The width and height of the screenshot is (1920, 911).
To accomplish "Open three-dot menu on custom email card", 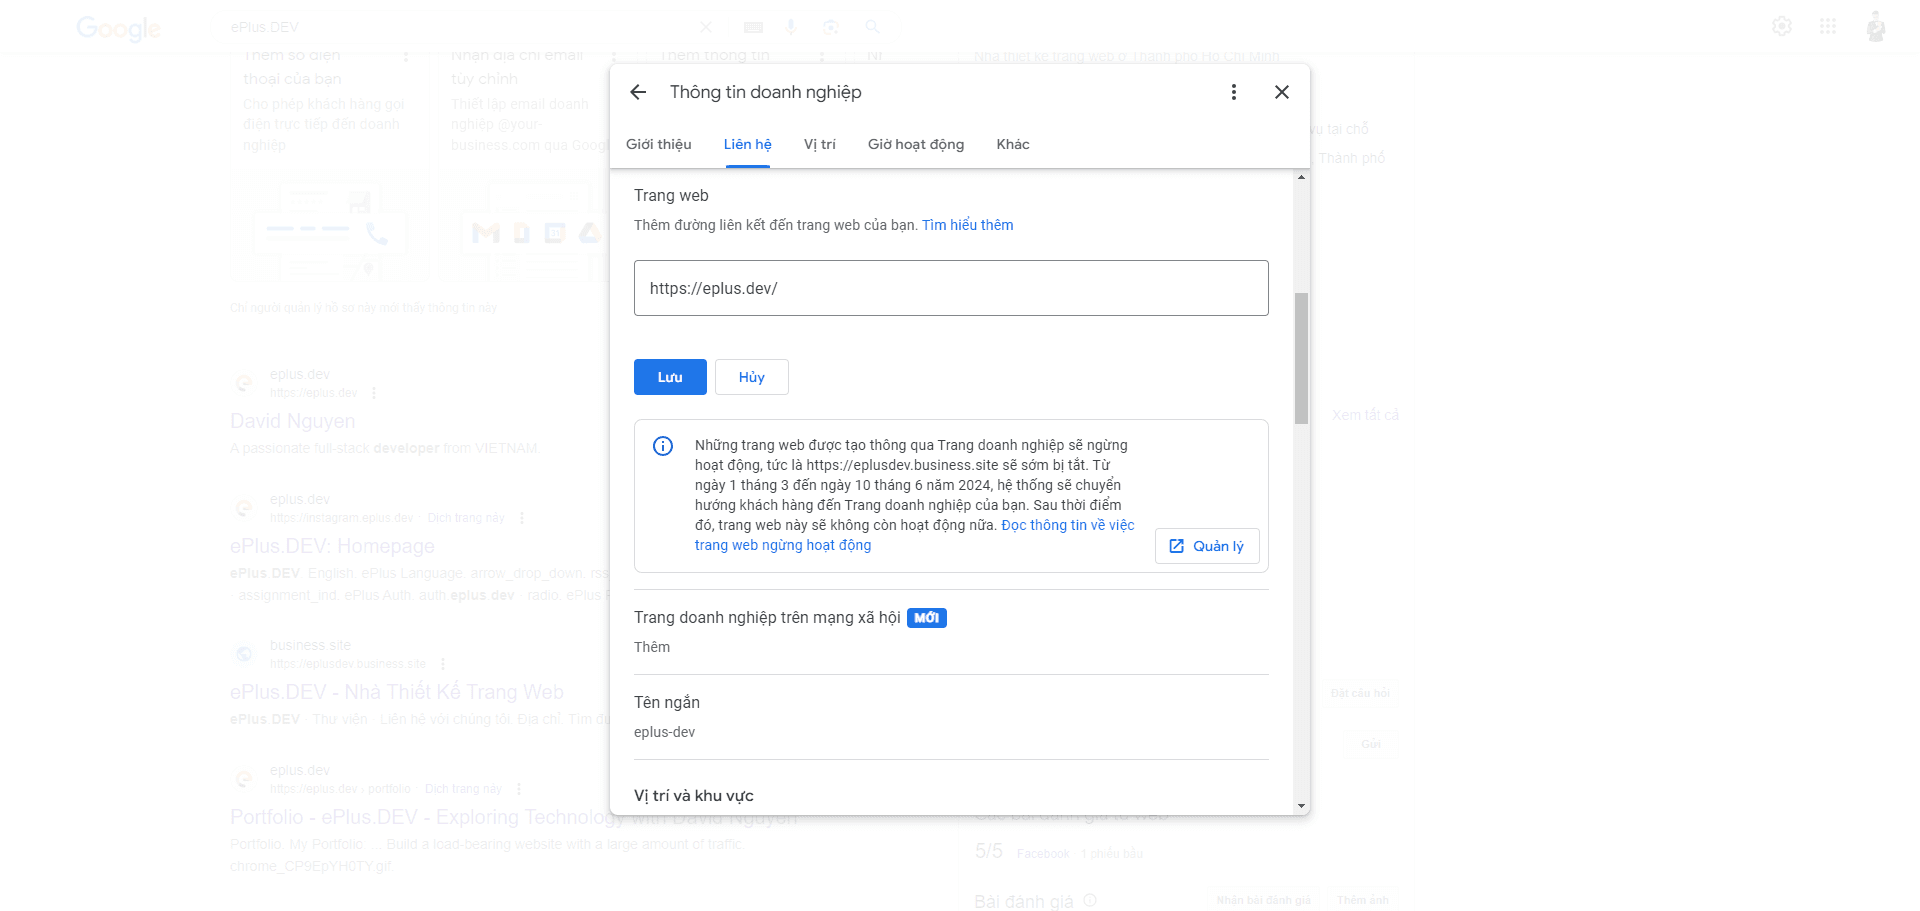I will pyautogui.click(x=614, y=57).
